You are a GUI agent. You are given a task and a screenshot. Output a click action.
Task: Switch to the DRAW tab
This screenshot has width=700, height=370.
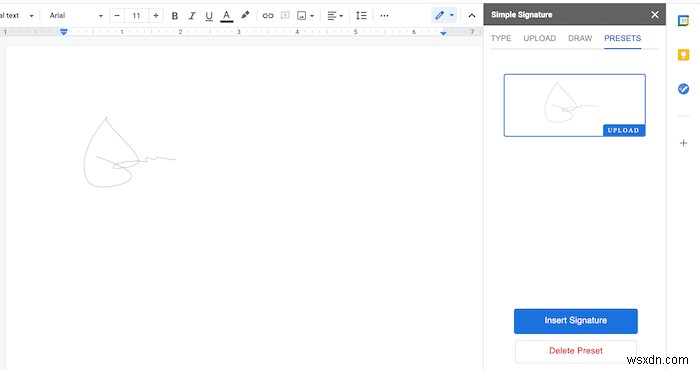pyautogui.click(x=580, y=38)
